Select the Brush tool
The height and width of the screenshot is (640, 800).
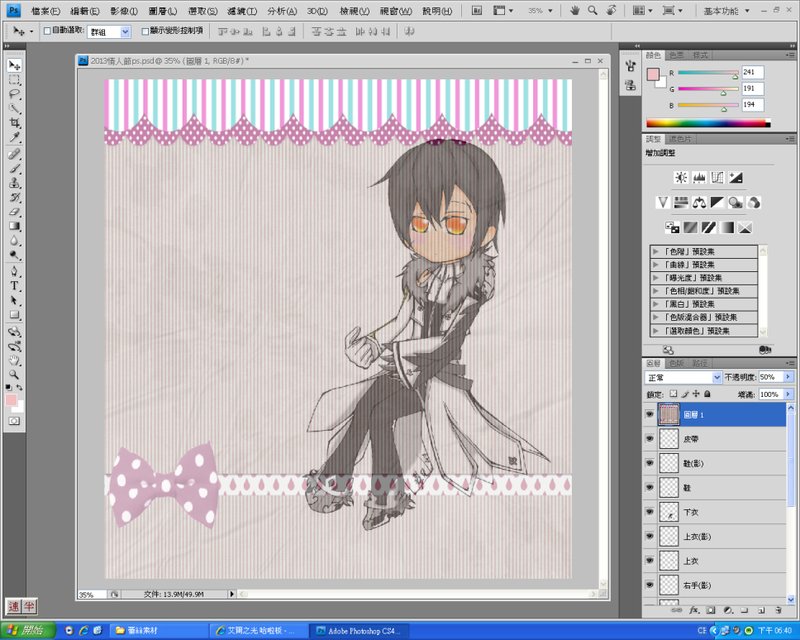click(14, 168)
